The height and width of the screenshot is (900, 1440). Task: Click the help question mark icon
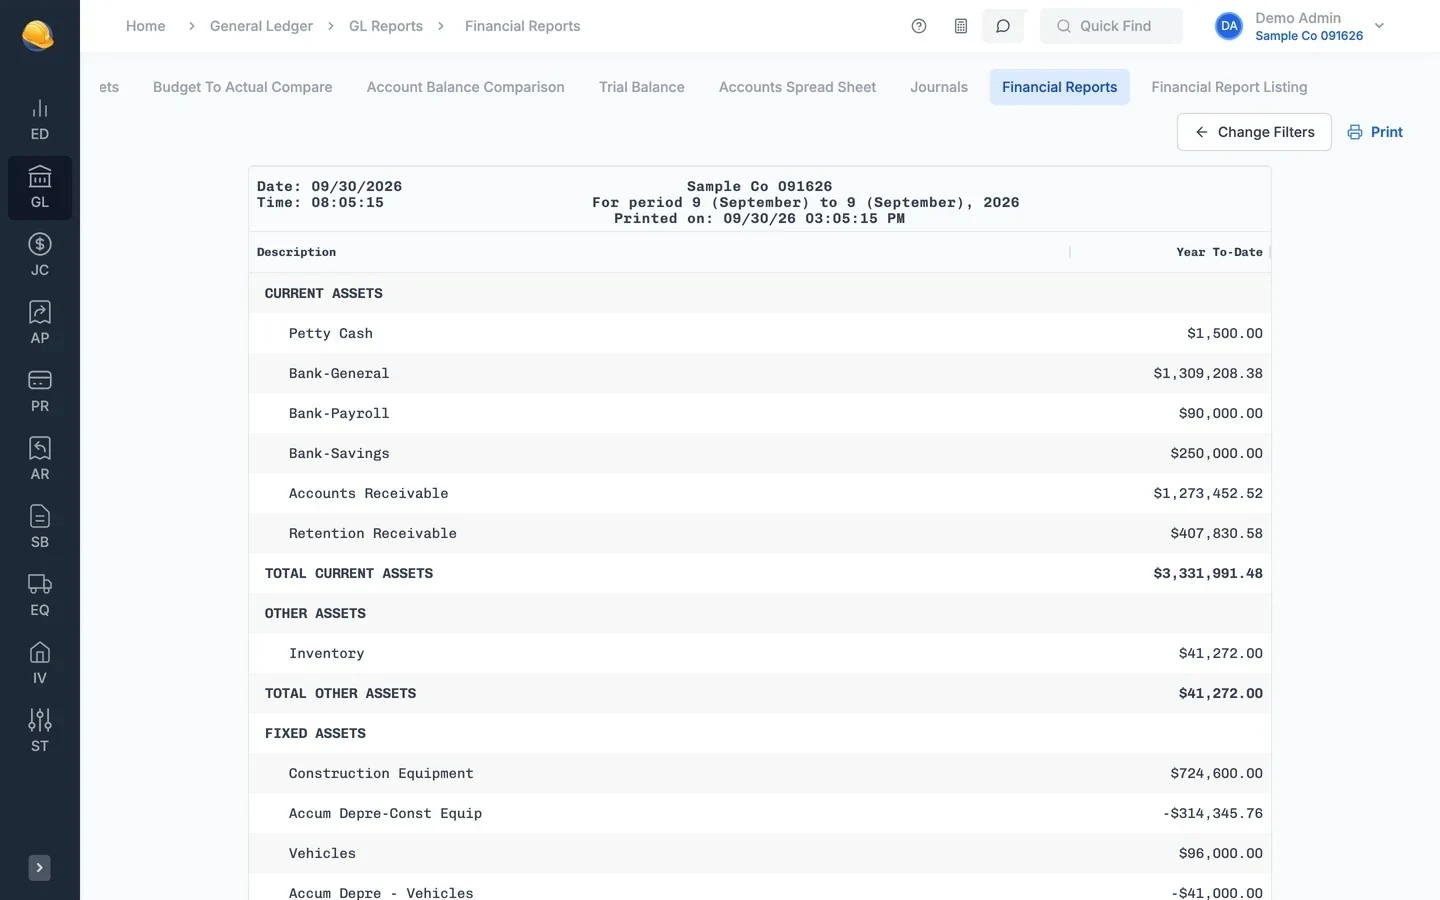pos(919,26)
